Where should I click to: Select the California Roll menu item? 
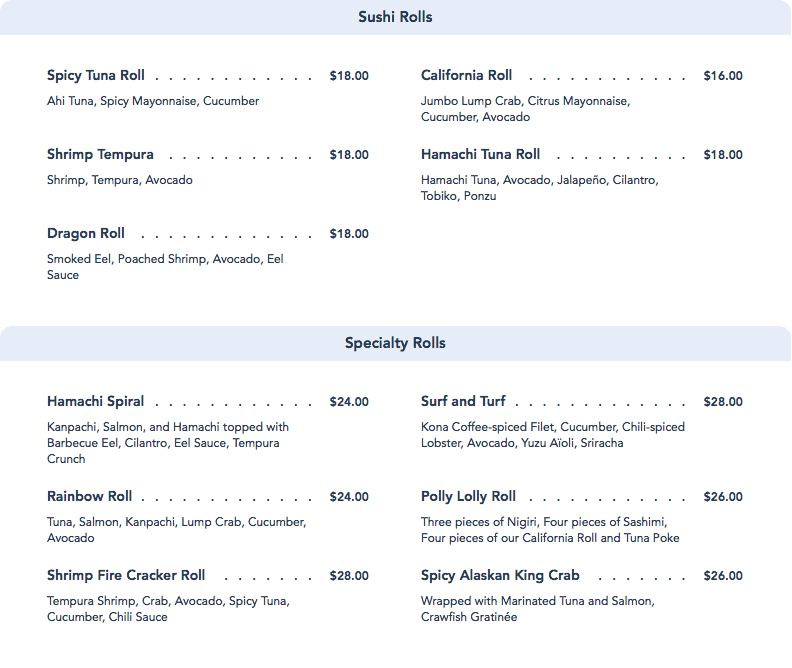[466, 76]
